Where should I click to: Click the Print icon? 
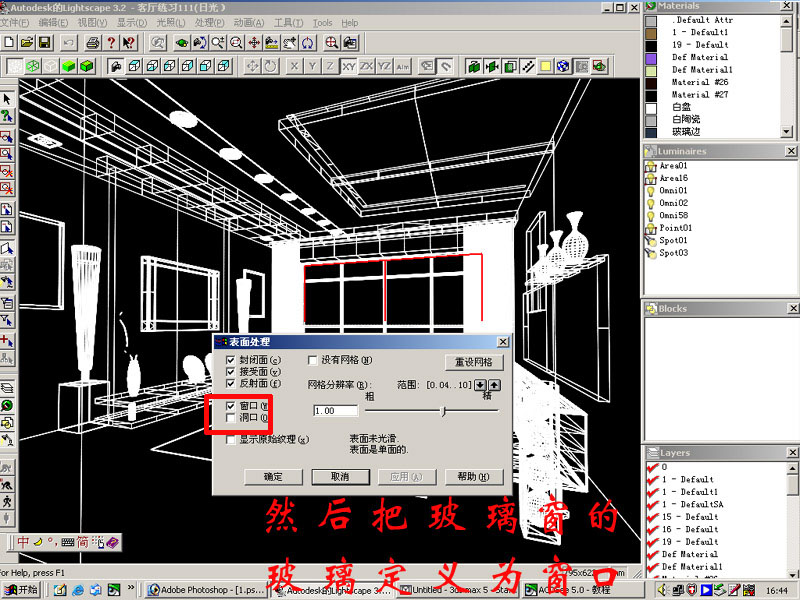click(x=92, y=42)
